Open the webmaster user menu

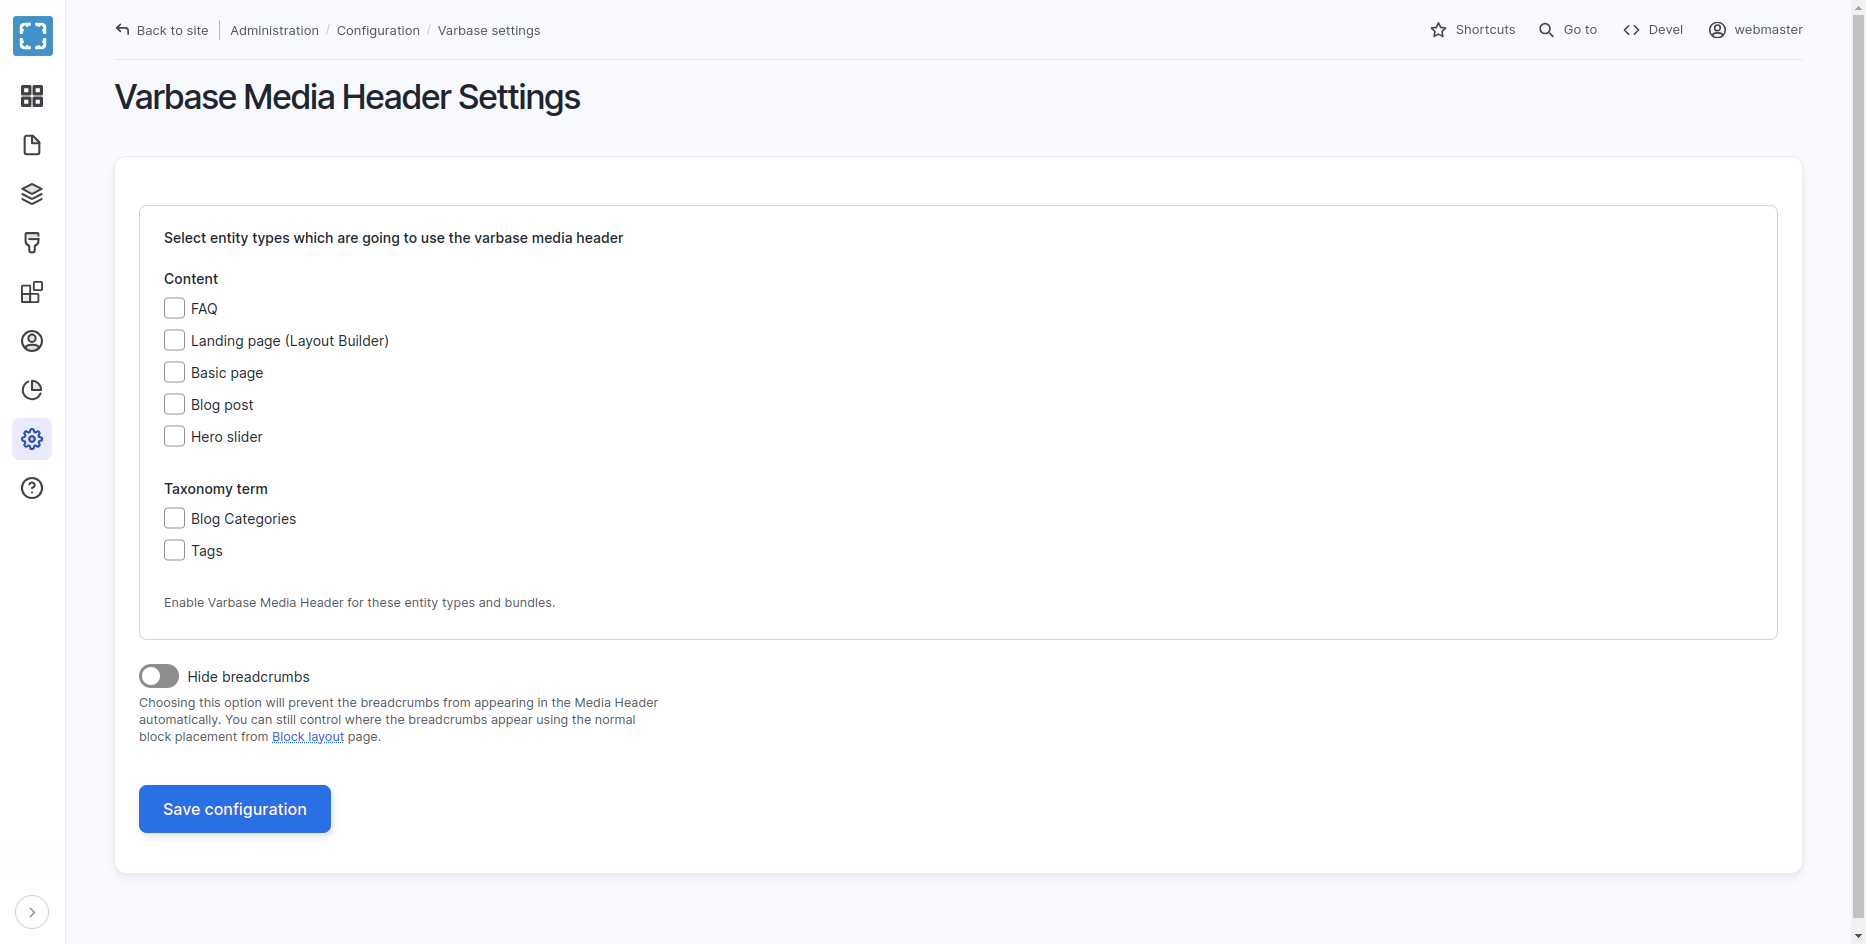[x=1756, y=30]
